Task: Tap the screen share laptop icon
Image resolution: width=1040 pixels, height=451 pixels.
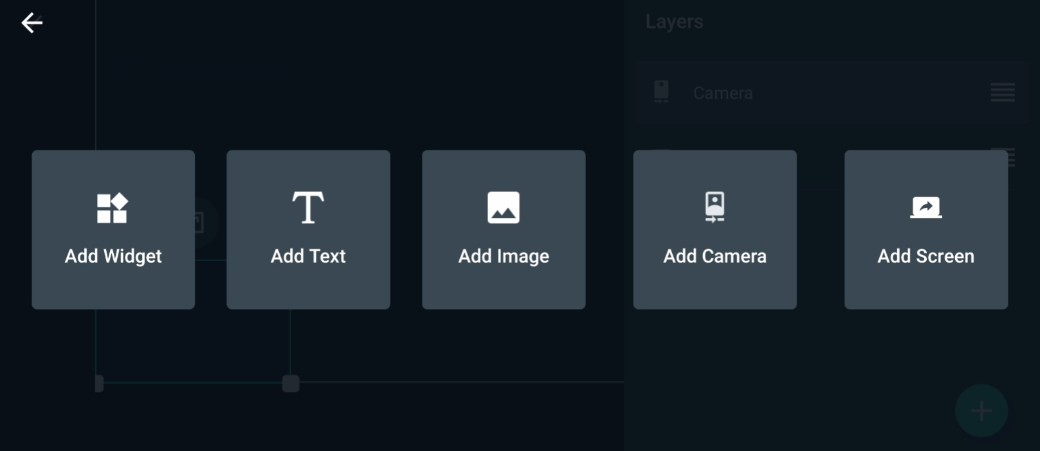Action: click(x=926, y=208)
